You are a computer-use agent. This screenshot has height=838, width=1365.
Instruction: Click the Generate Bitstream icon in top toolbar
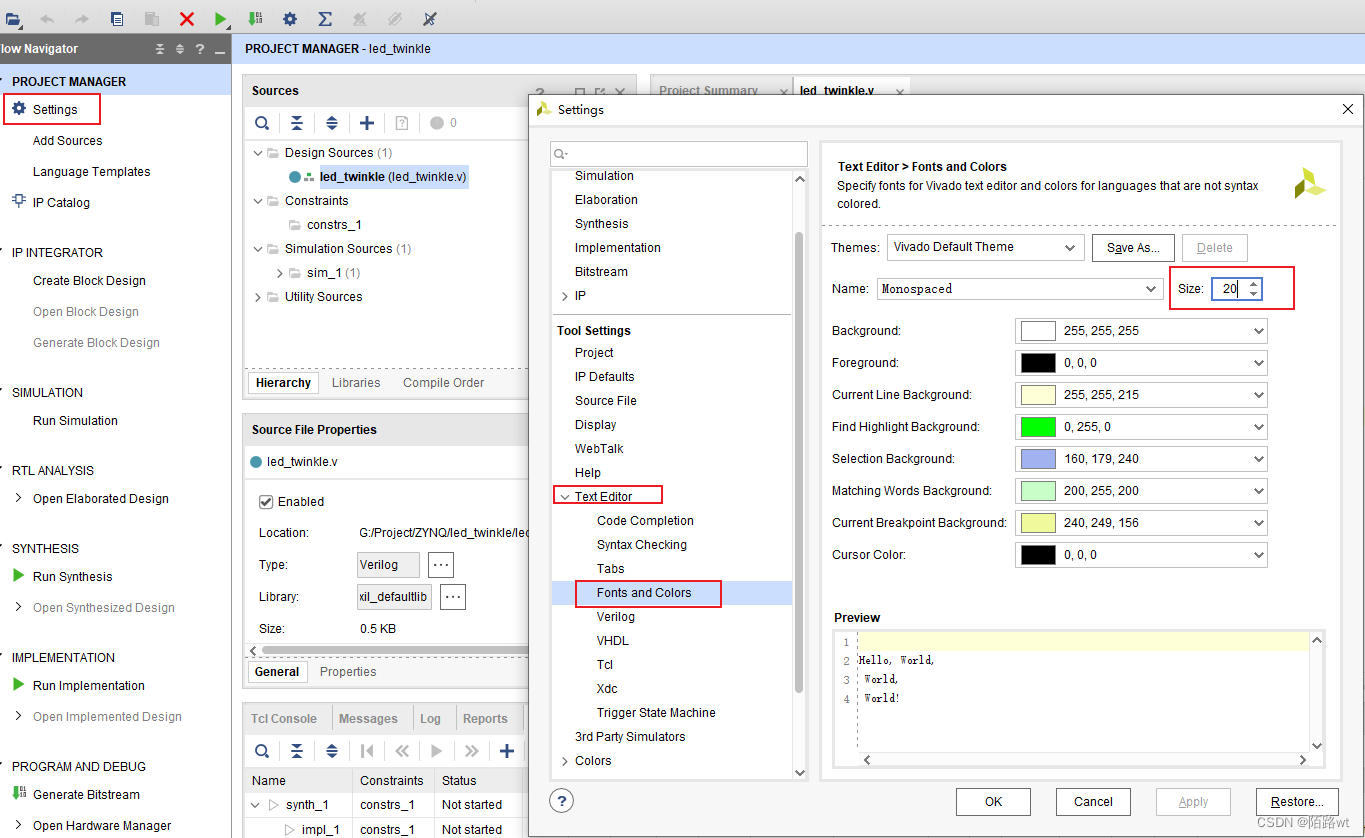[x=255, y=18]
